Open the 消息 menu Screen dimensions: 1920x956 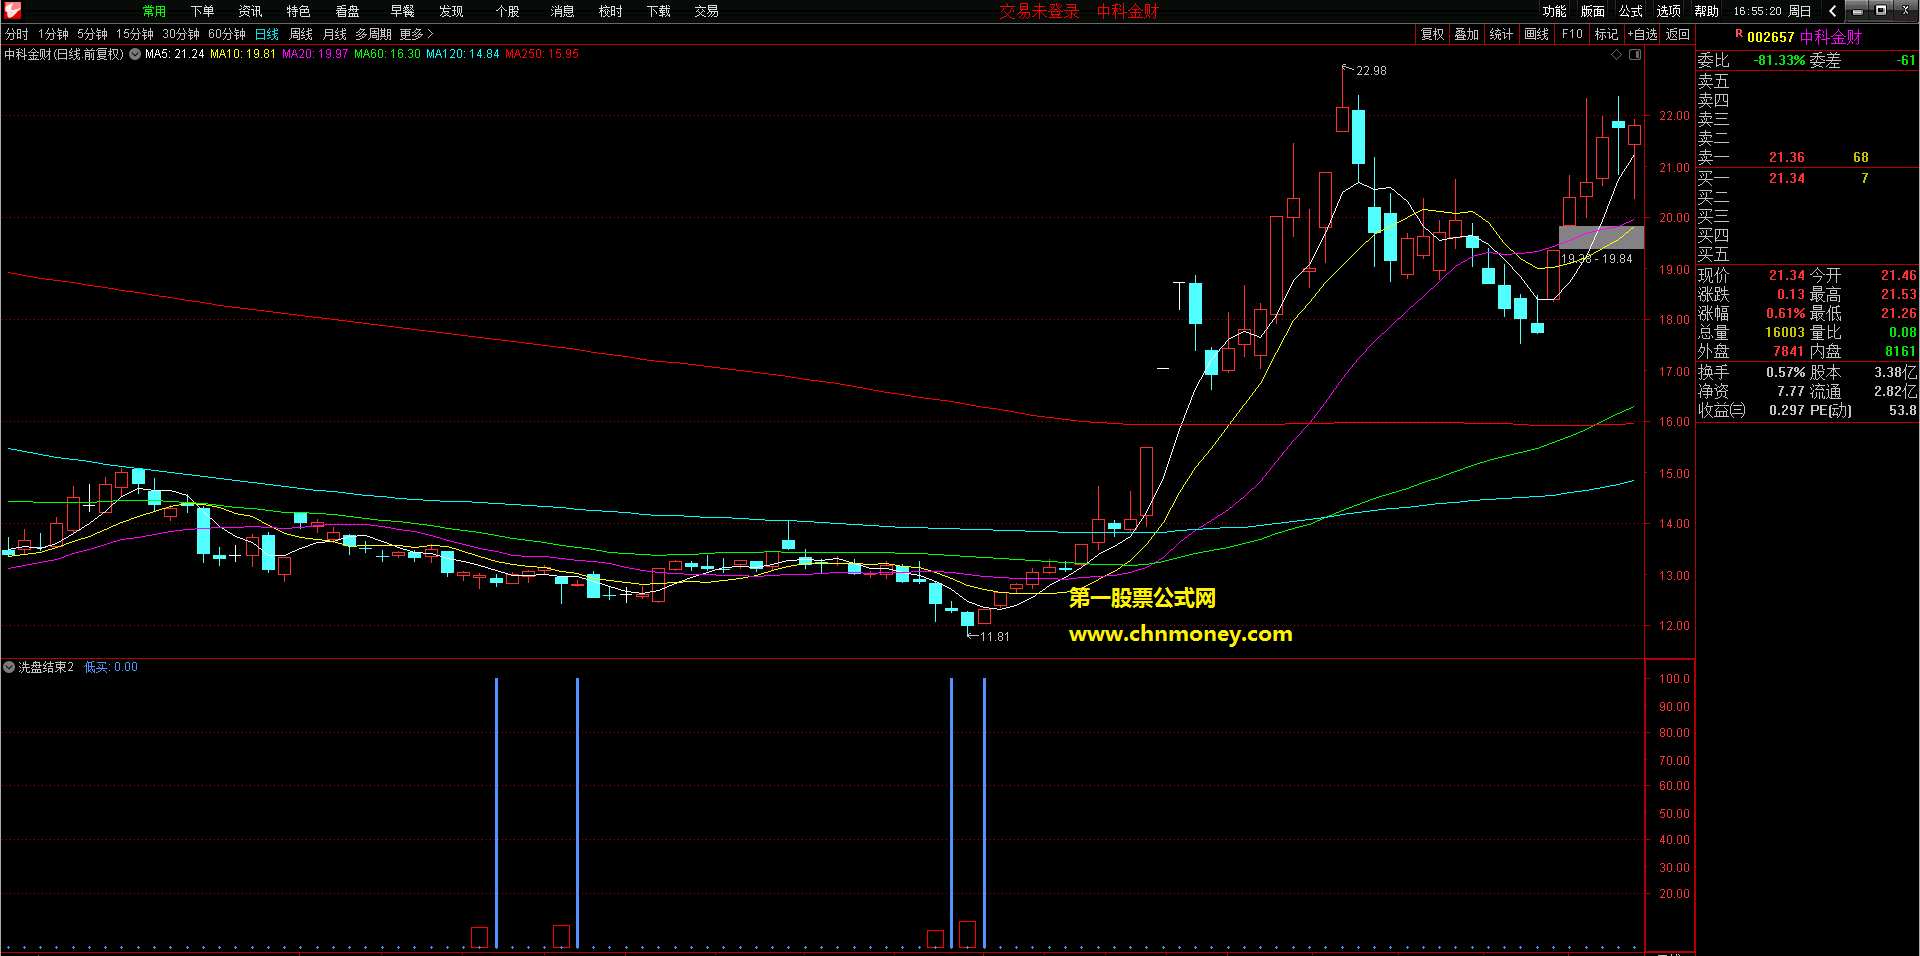coord(562,11)
